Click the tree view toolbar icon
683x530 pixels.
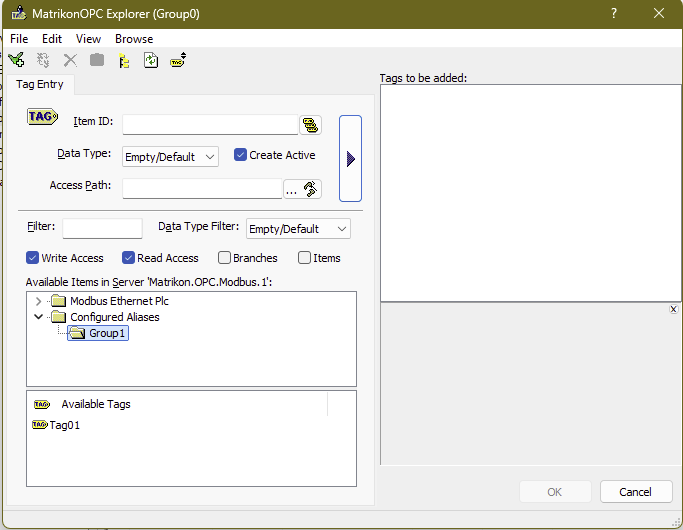coord(124,60)
